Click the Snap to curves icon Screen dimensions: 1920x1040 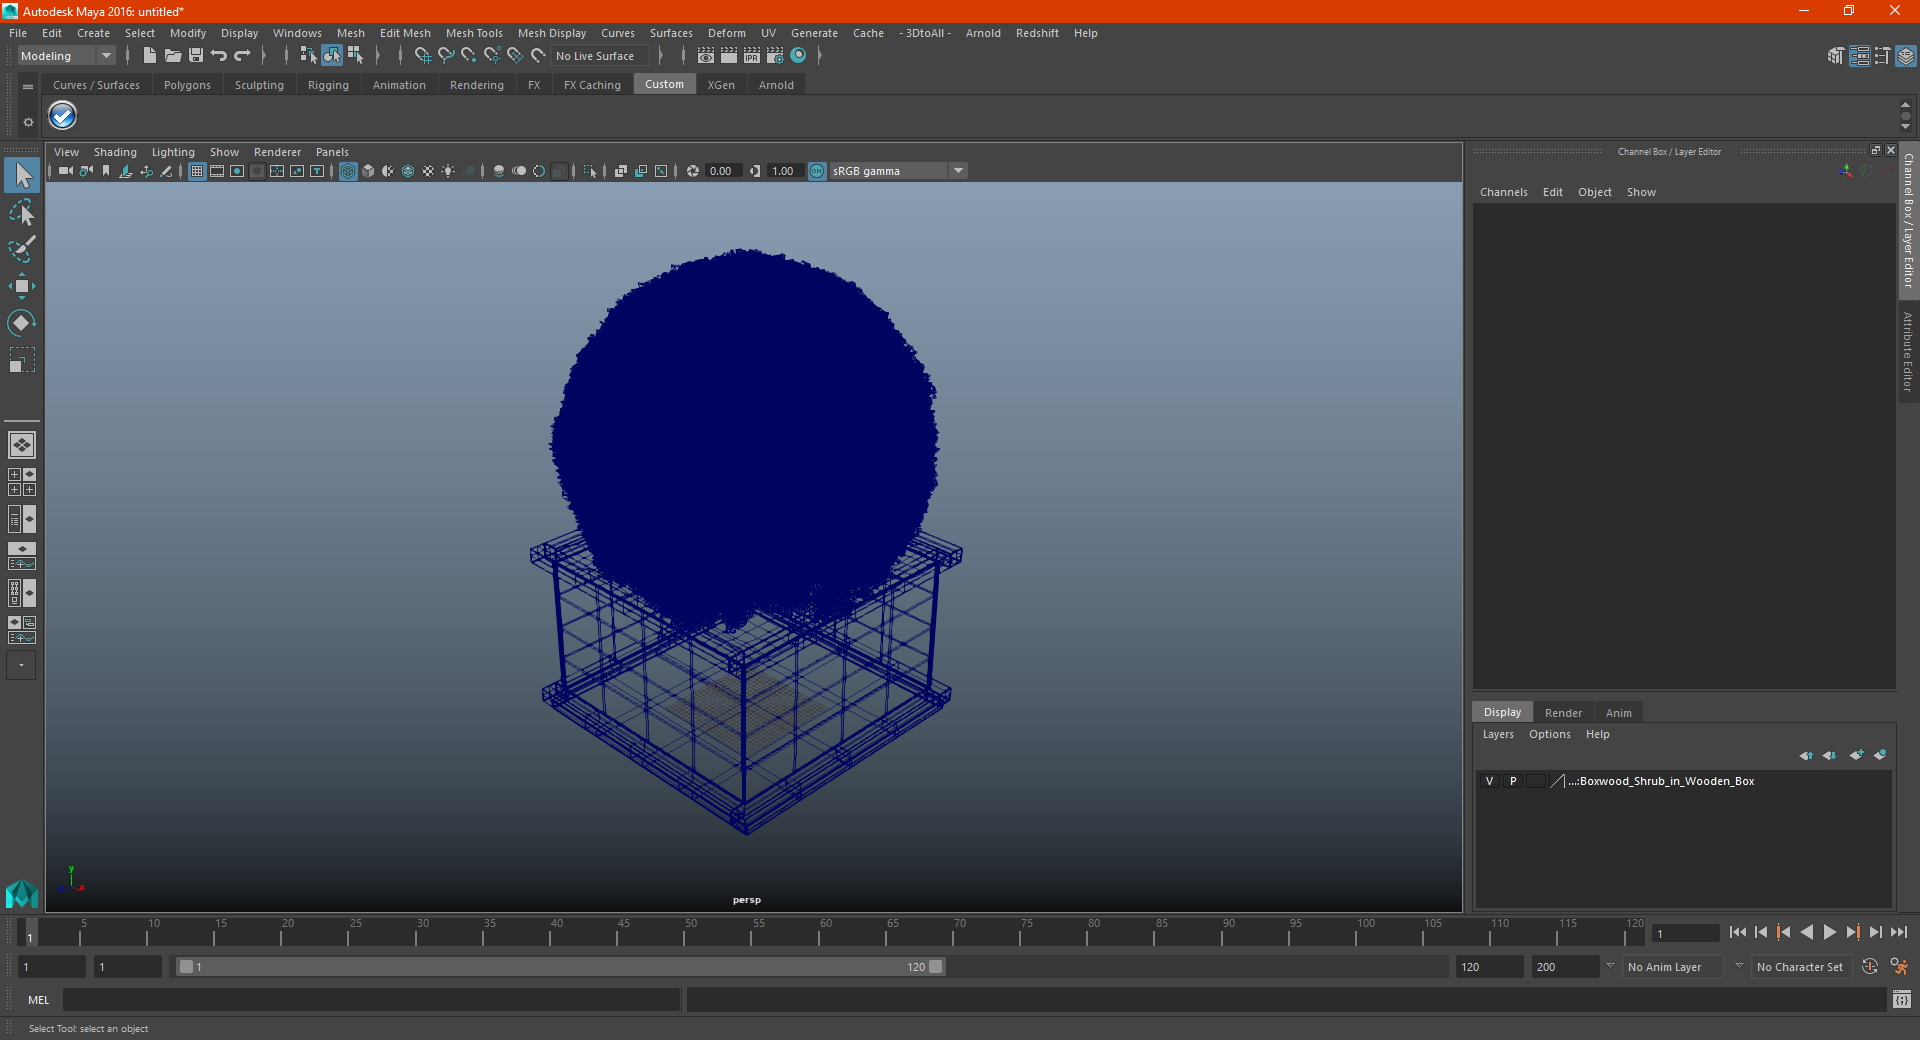click(446, 56)
